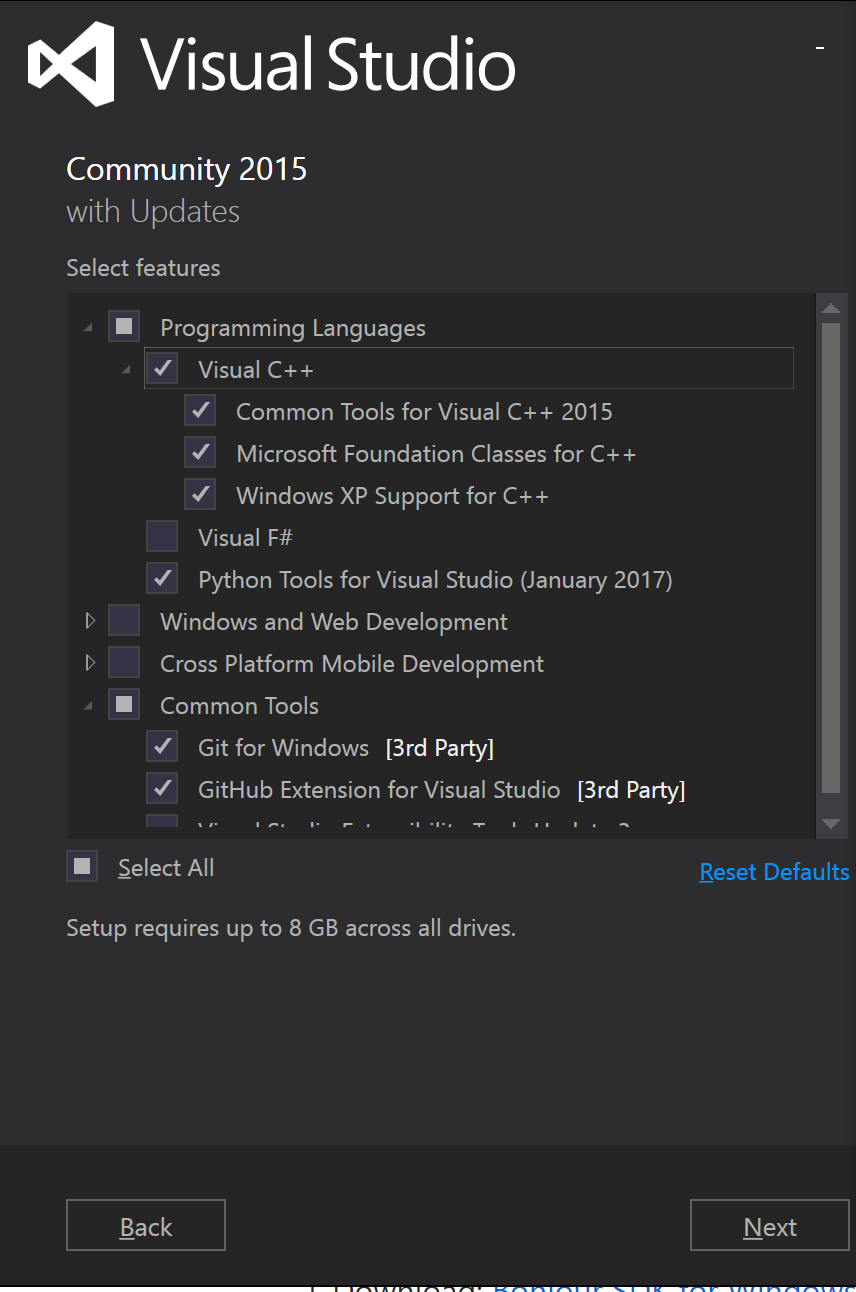This screenshot has height=1292, width=856.
Task: Minimize the installer window
Action: (x=819, y=48)
